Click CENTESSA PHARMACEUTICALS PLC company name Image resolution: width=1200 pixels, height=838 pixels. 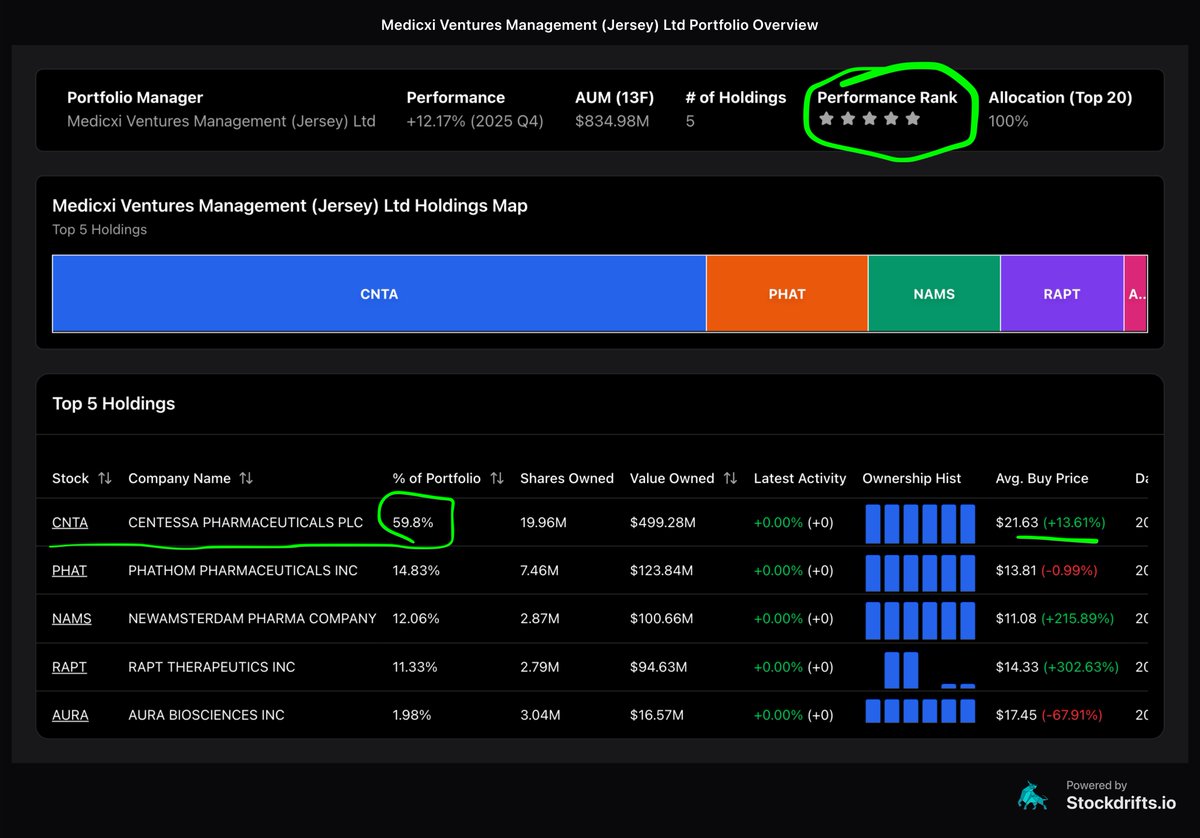coord(245,522)
